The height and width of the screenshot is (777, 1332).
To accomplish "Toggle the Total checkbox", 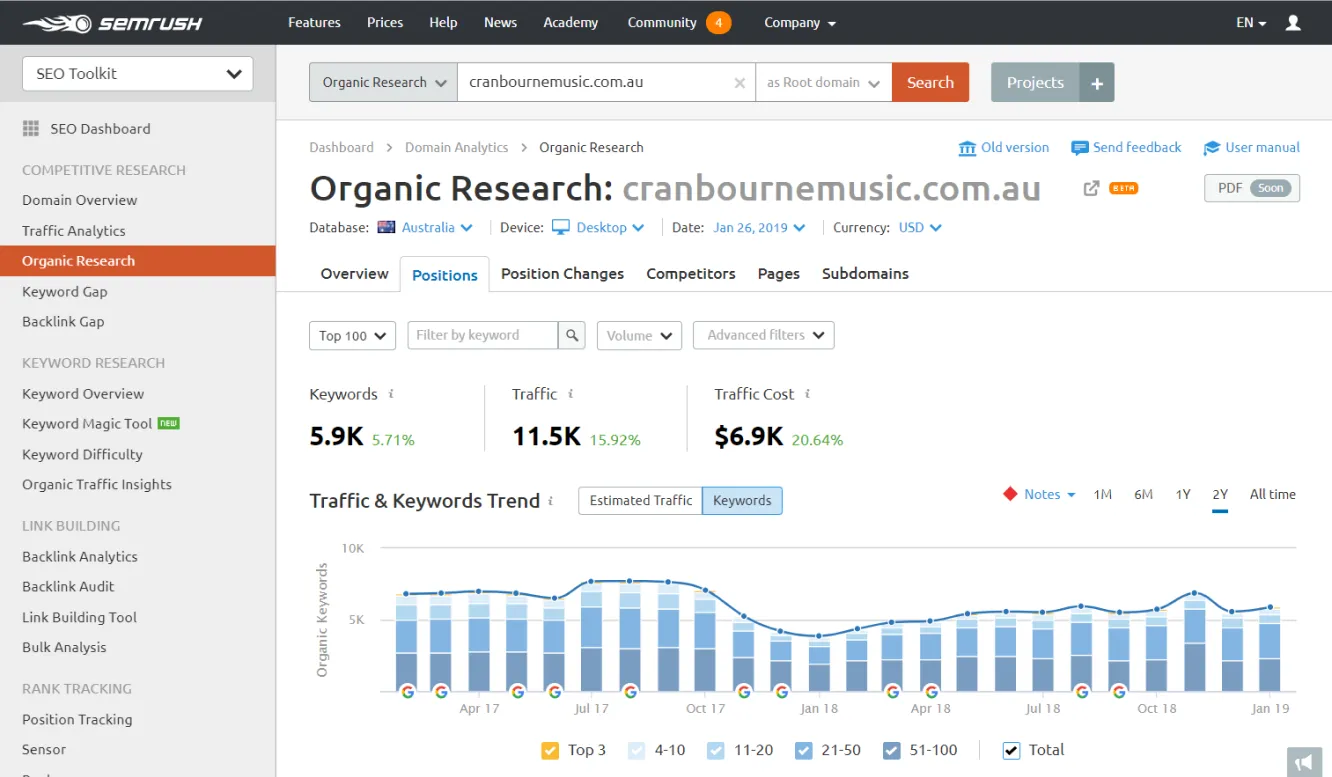I will pos(1011,750).
